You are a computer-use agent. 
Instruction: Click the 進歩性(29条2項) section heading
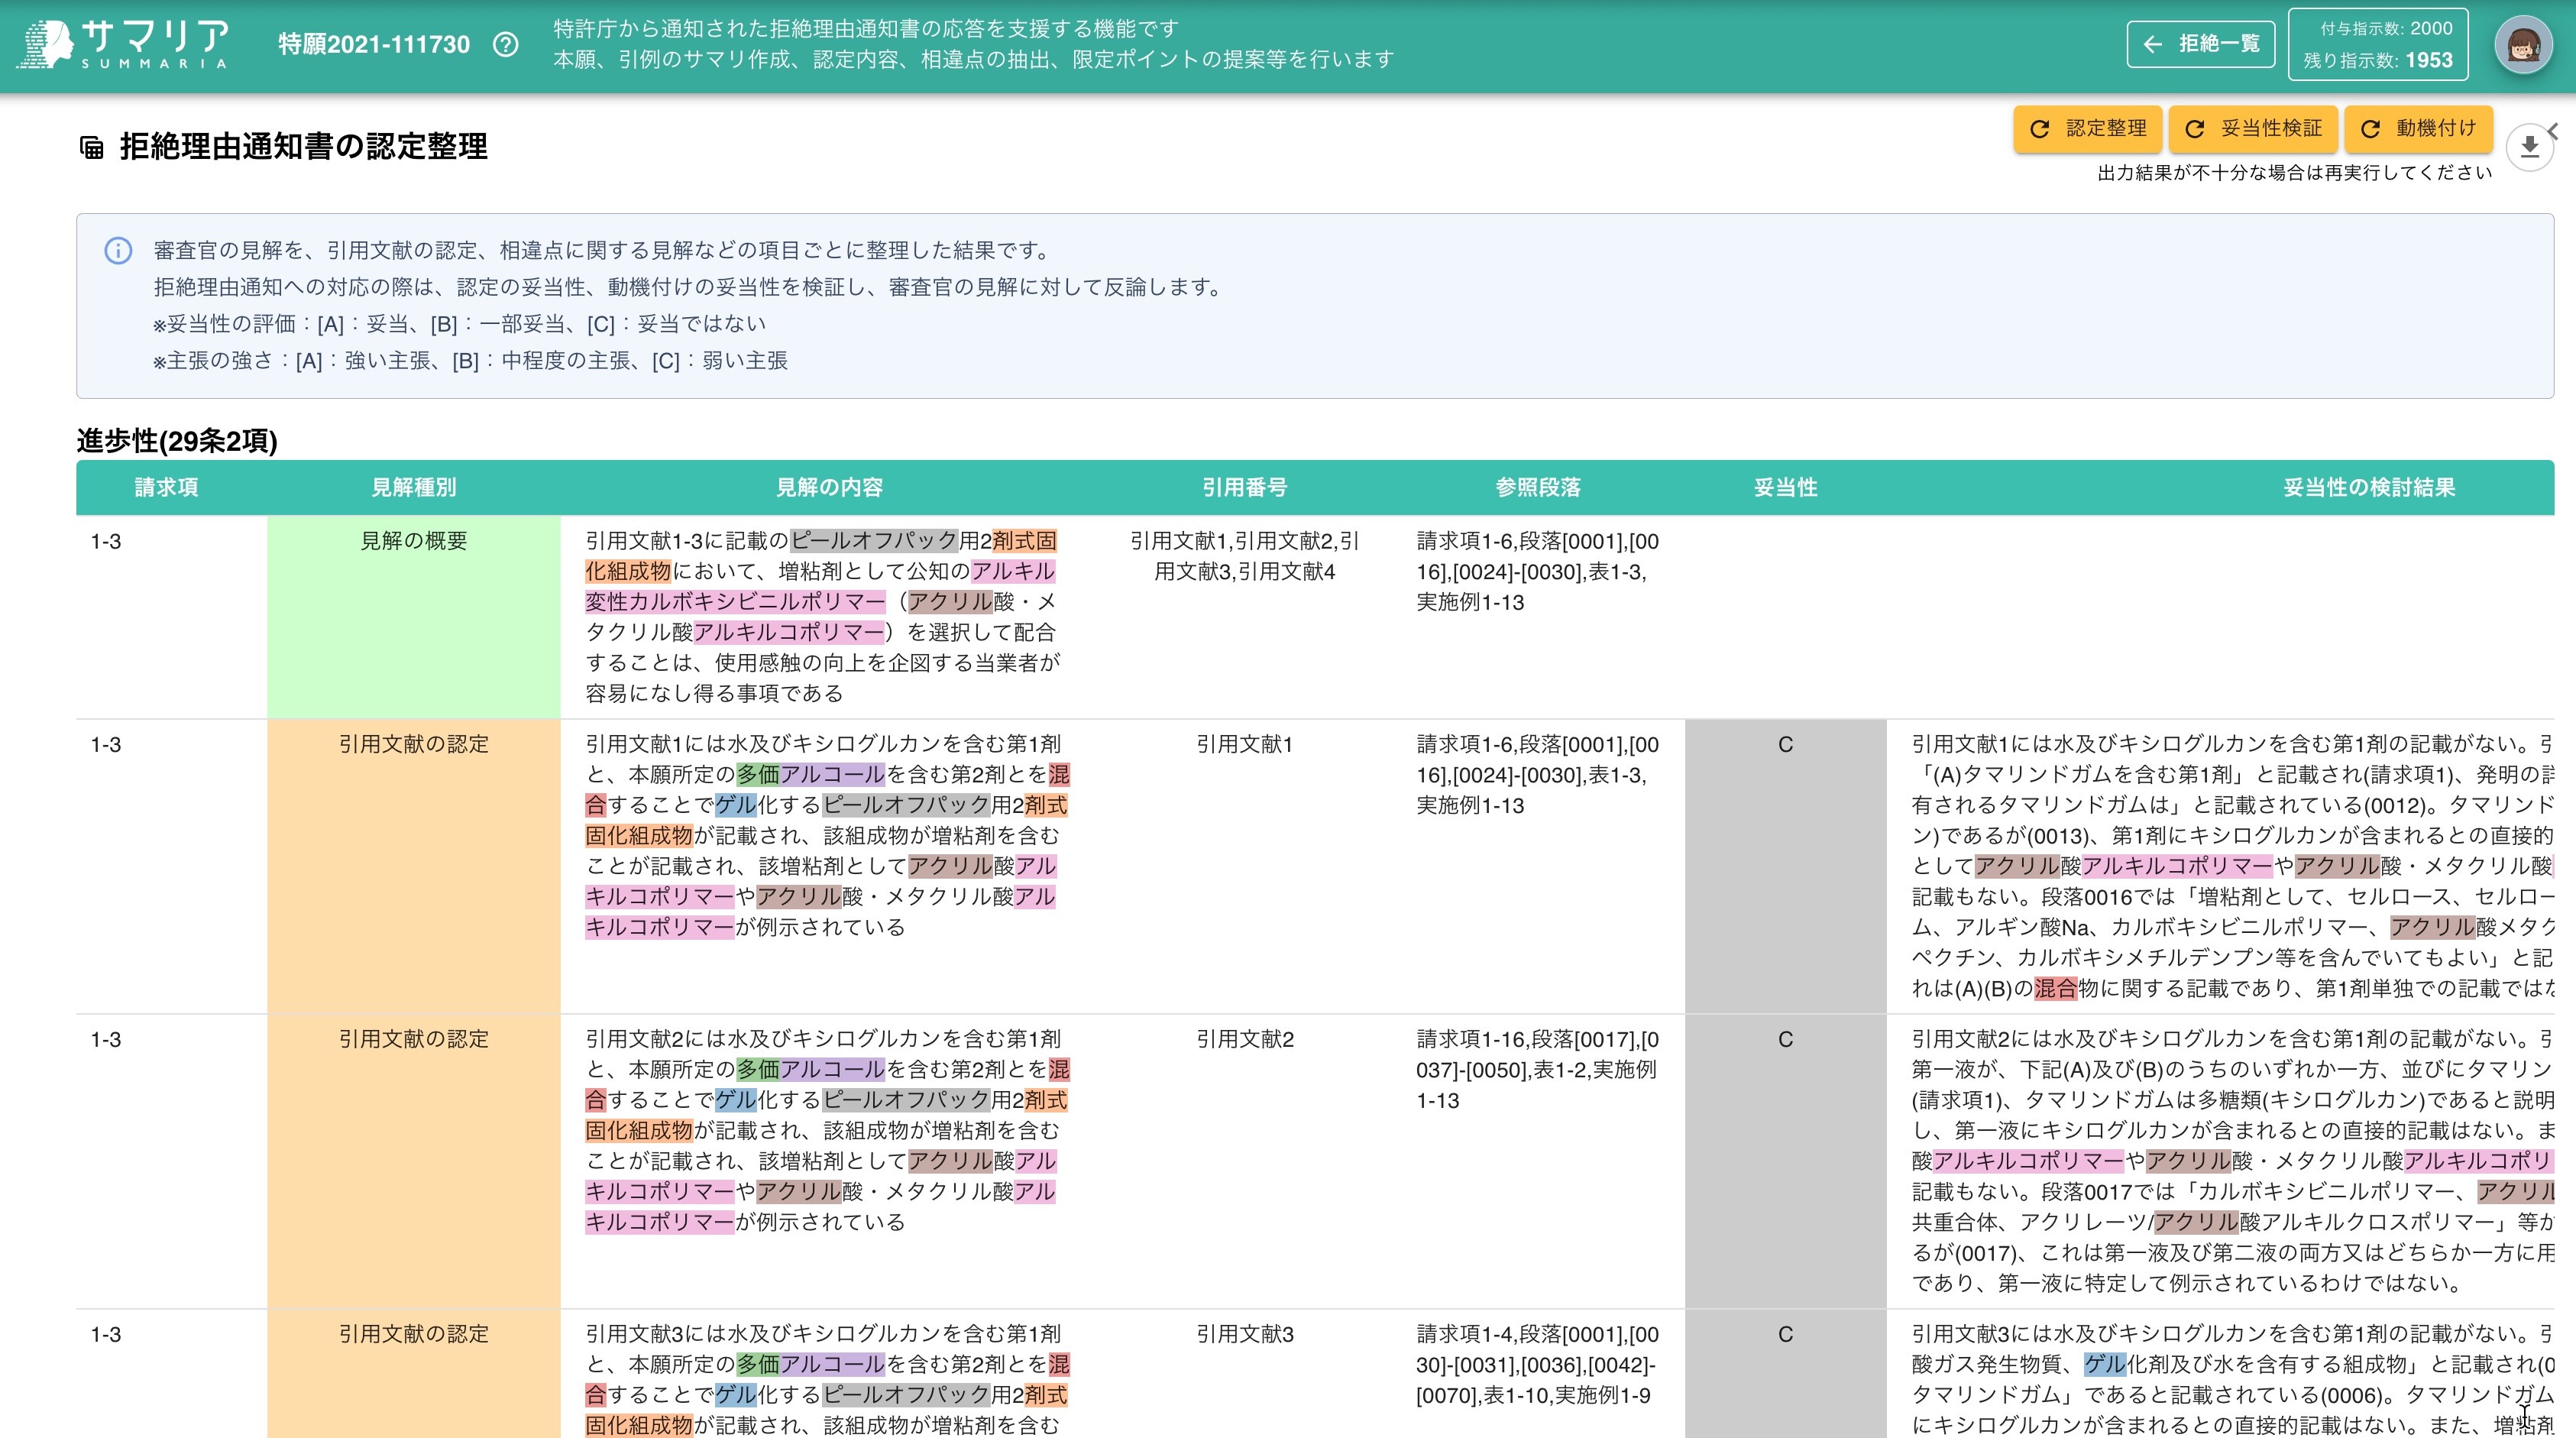tap(177, 441)
